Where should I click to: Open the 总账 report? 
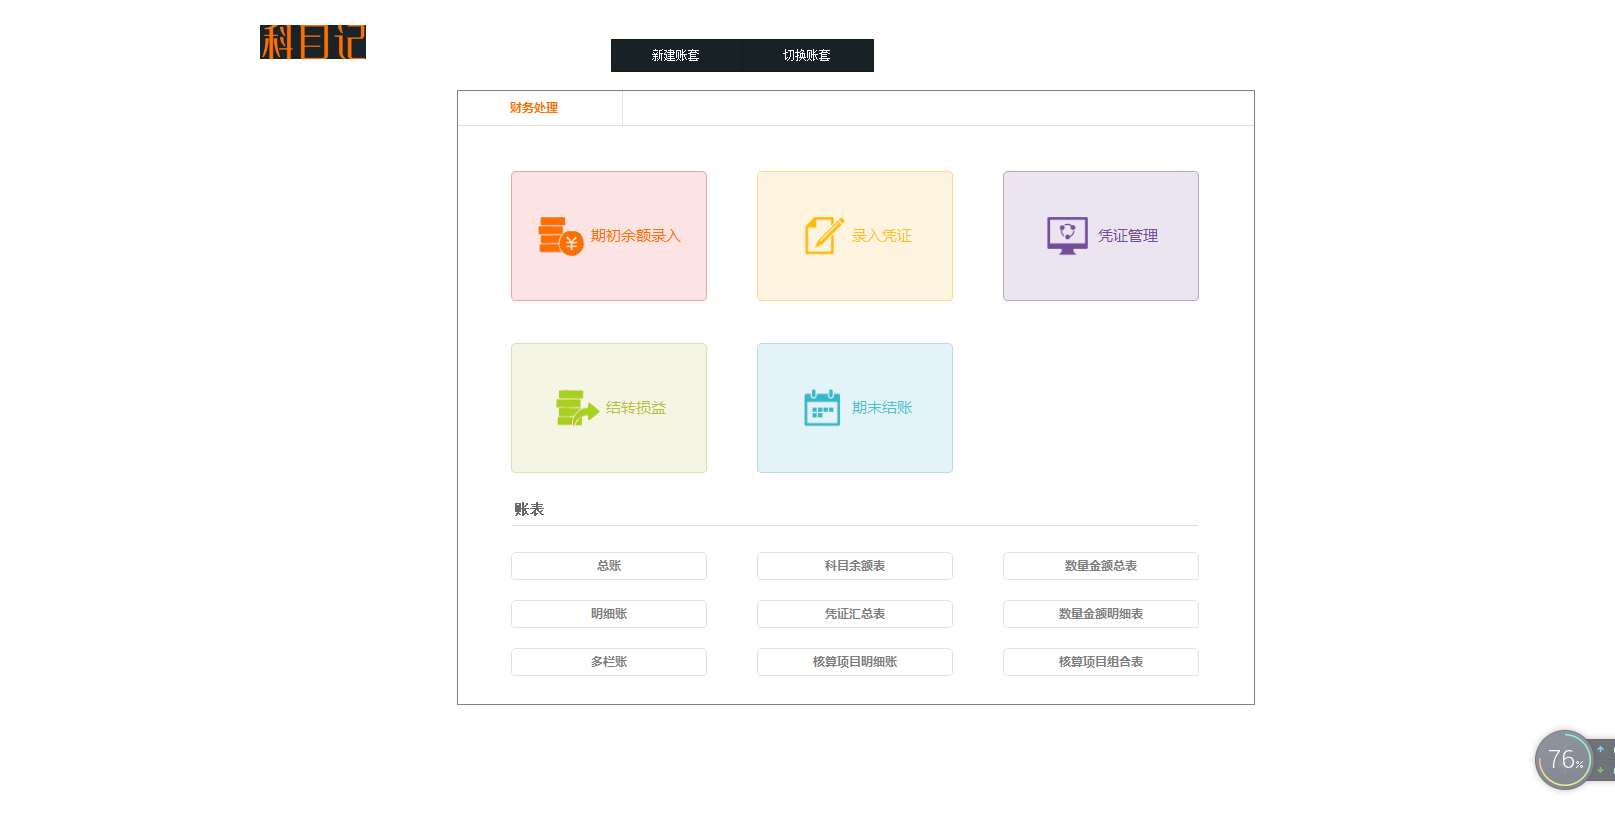[x=609, y=566]
